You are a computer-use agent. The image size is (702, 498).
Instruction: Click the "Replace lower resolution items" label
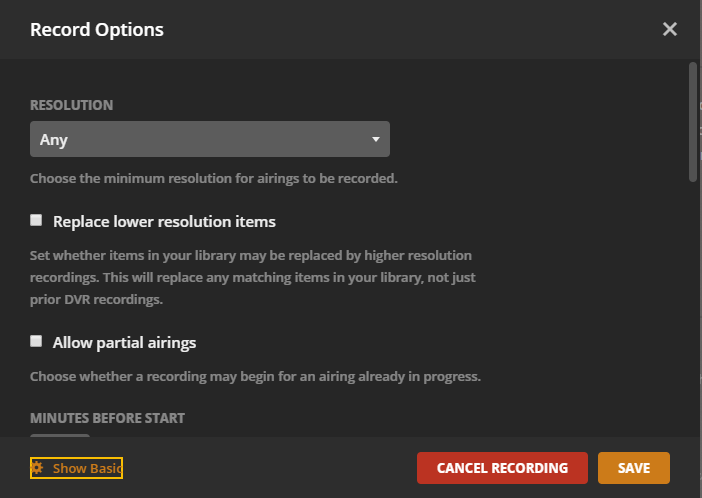(x=164, y=221)
